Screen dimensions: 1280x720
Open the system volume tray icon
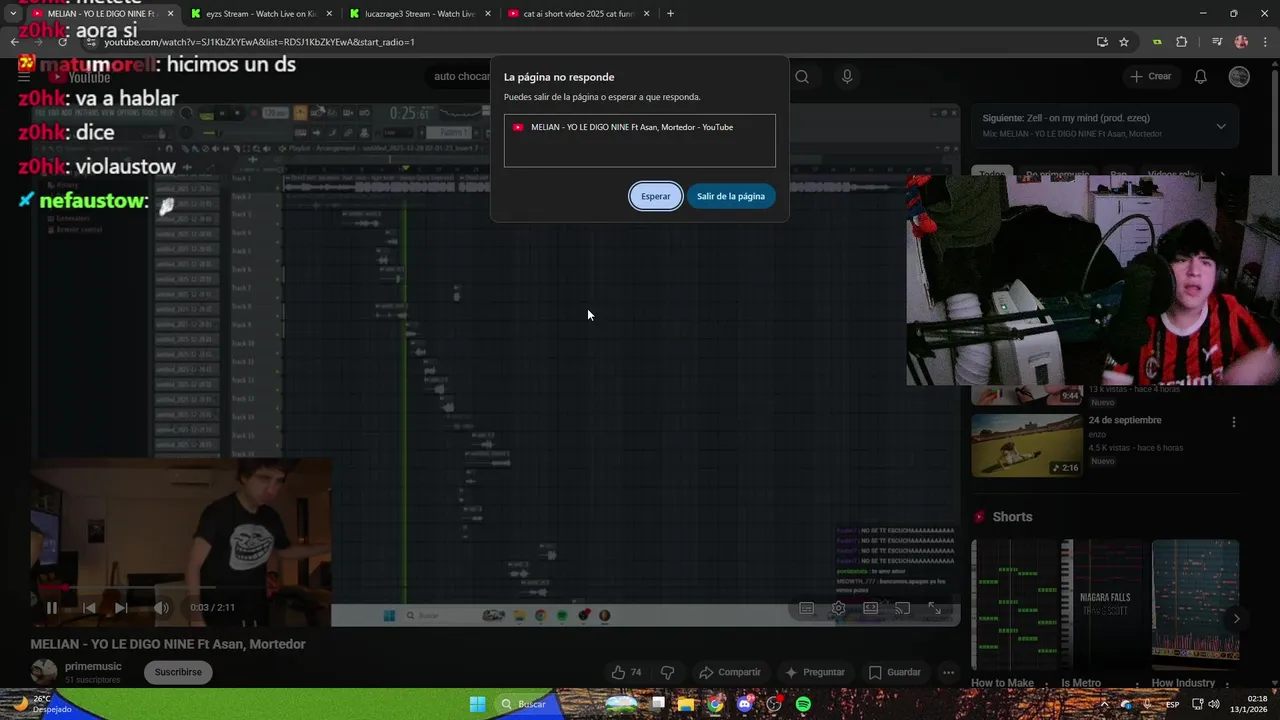pos(1214,704)
